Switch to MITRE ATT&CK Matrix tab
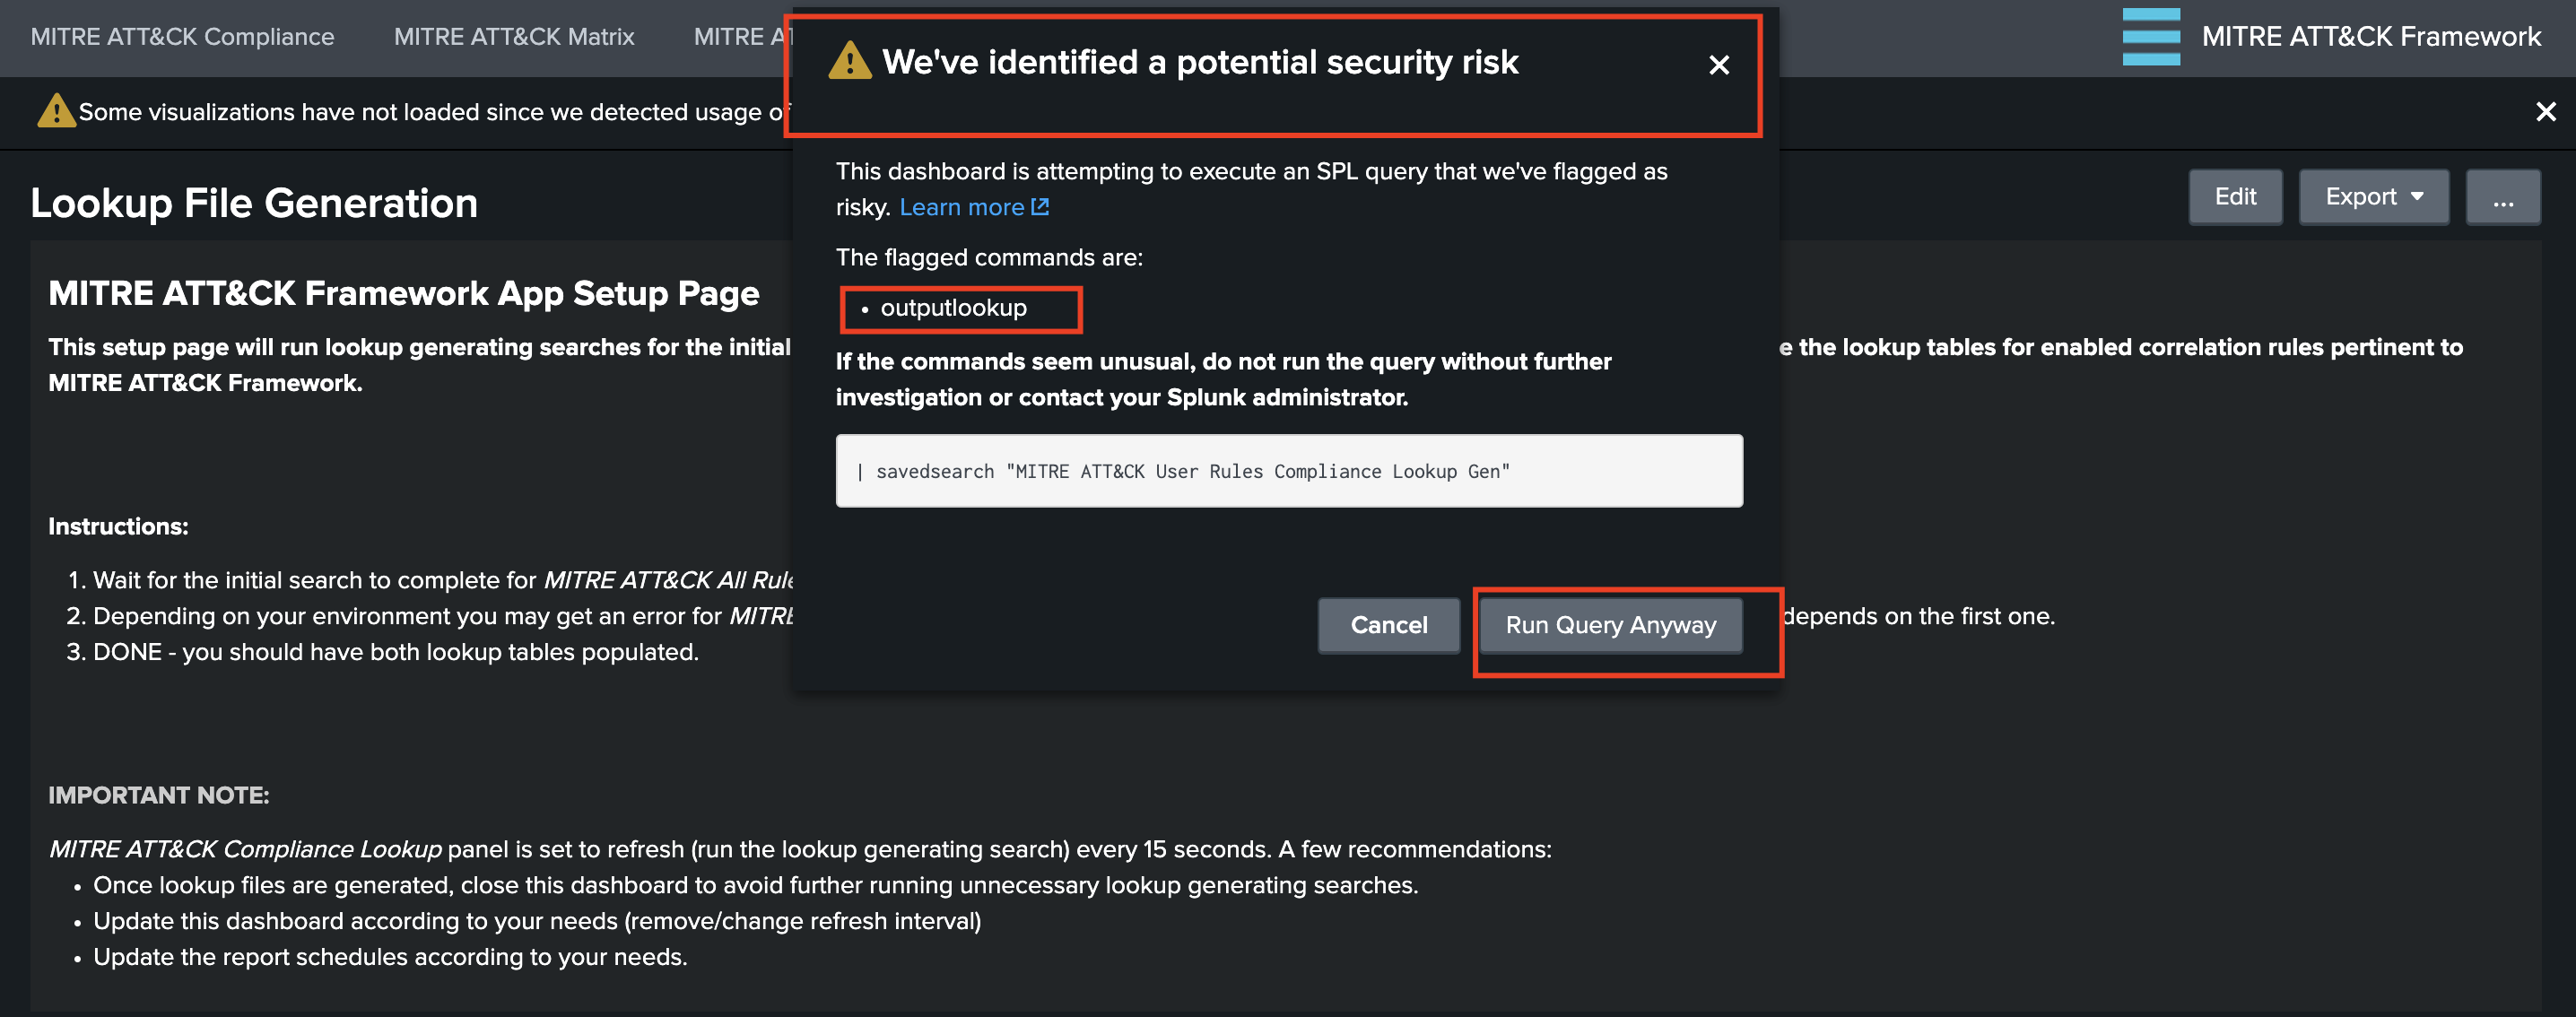The image size is (2576, 1017). (514, 37)
